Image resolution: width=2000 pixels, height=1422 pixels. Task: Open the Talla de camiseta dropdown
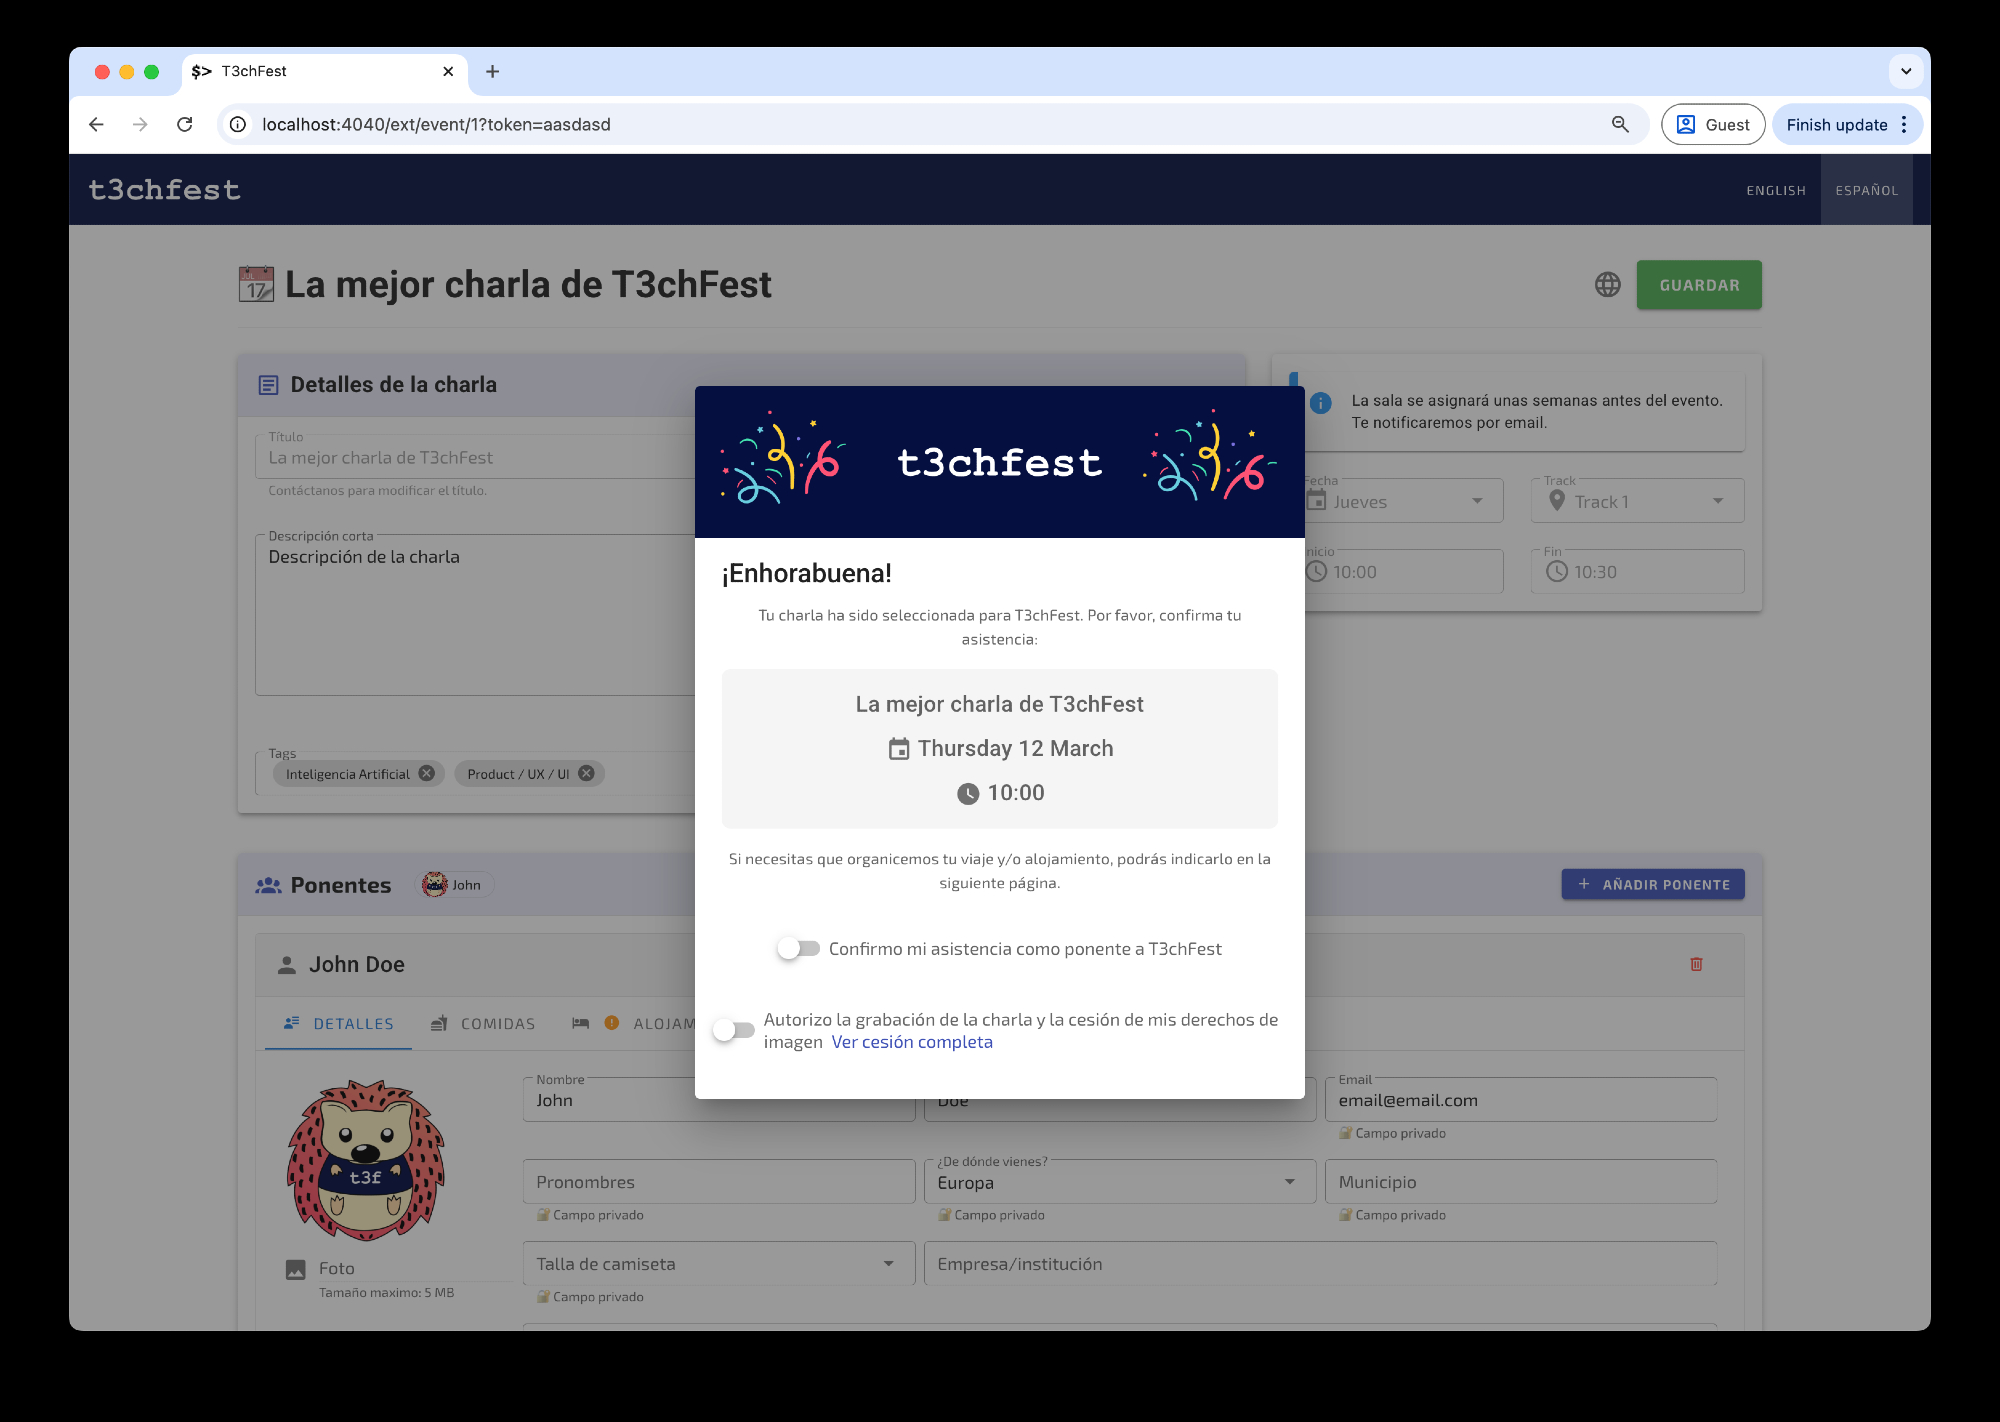point(718,1264)
